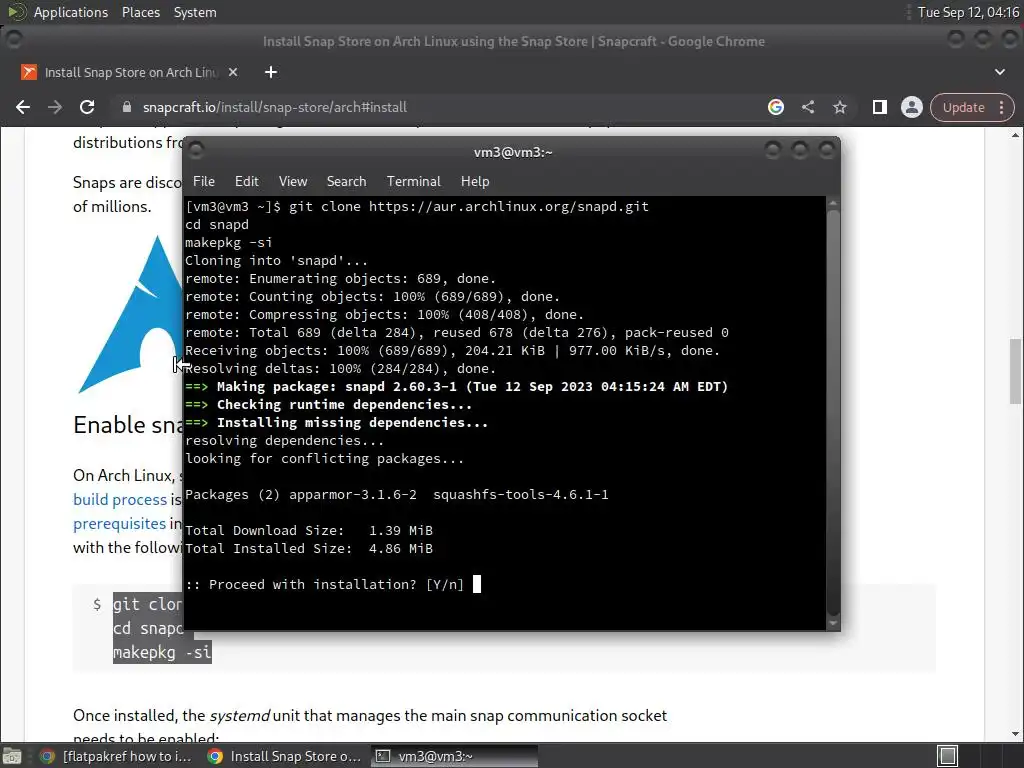Click the browser page scrollbar thumb
Image resolution: width=1024 pixels, height=768 pixels.
click(x=1015, y=371)
